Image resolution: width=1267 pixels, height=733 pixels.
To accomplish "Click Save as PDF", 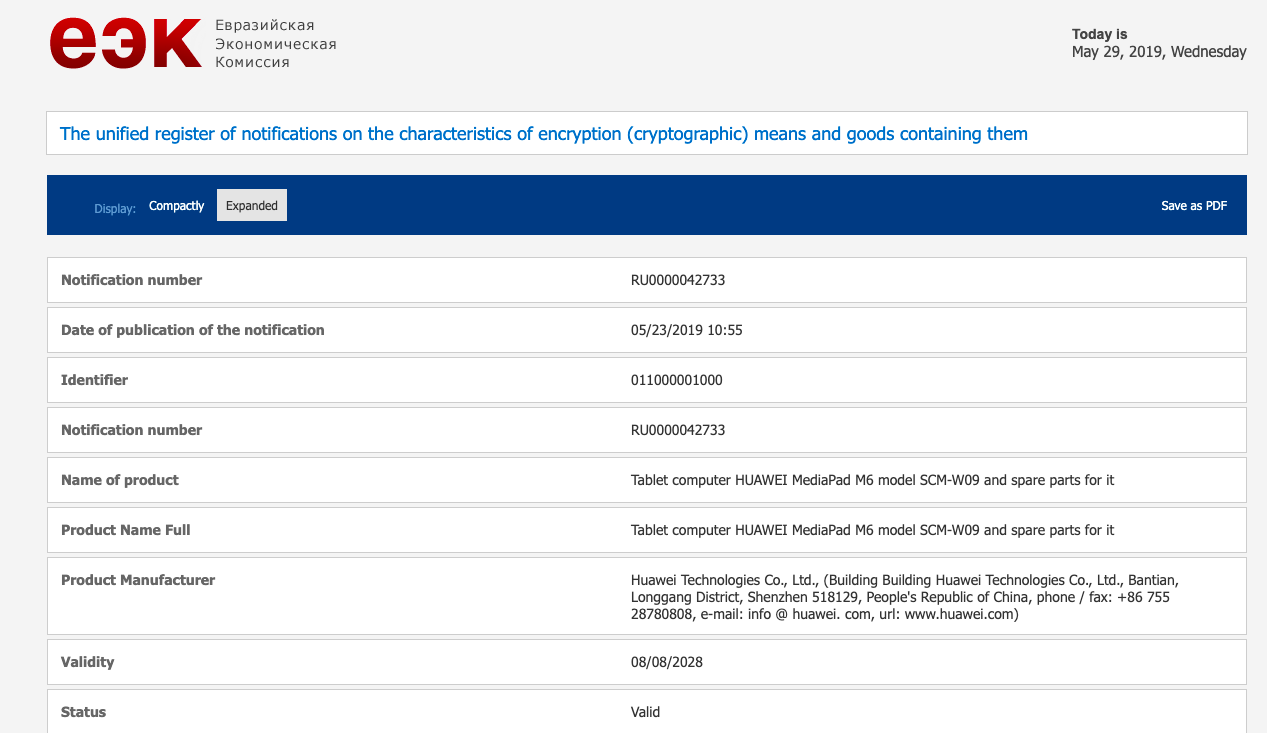I will [x=1194, y=206].
